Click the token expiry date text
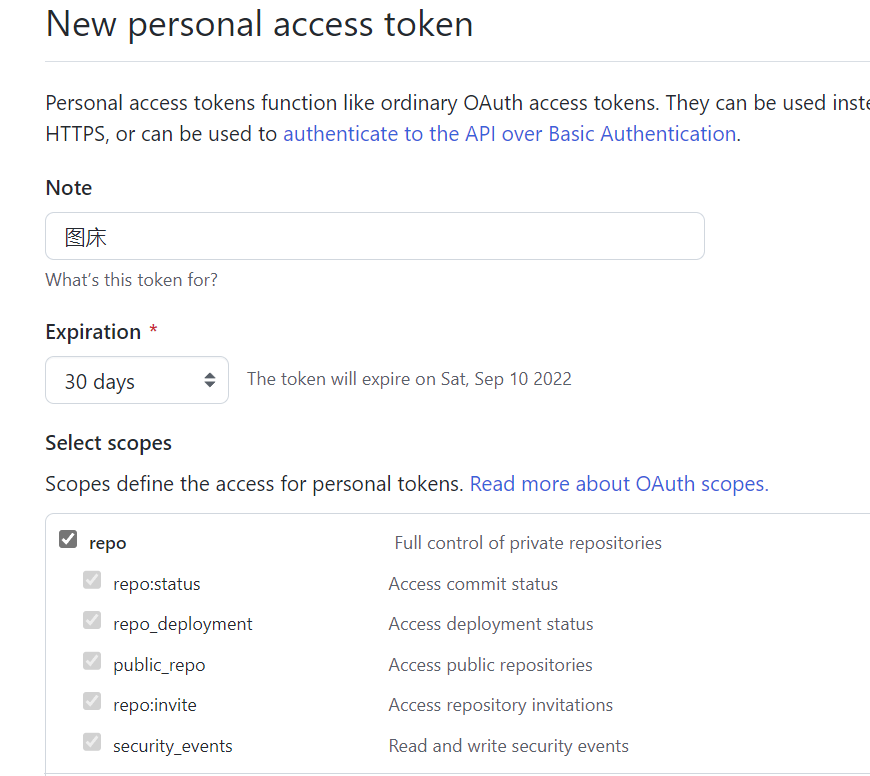The height and width of the screenshot is (776, 870). (409, 379)
